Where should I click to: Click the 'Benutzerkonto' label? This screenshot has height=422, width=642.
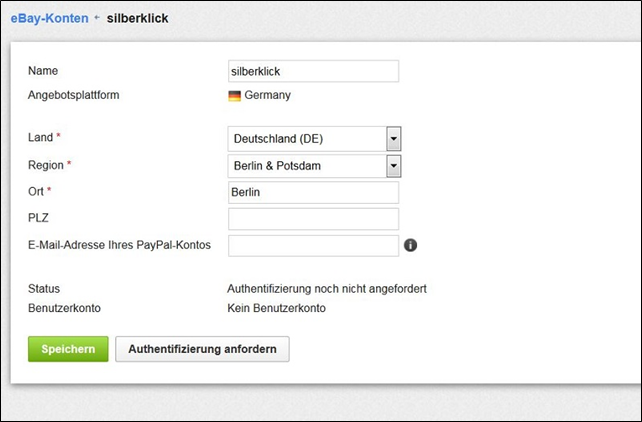coord(64,308)
